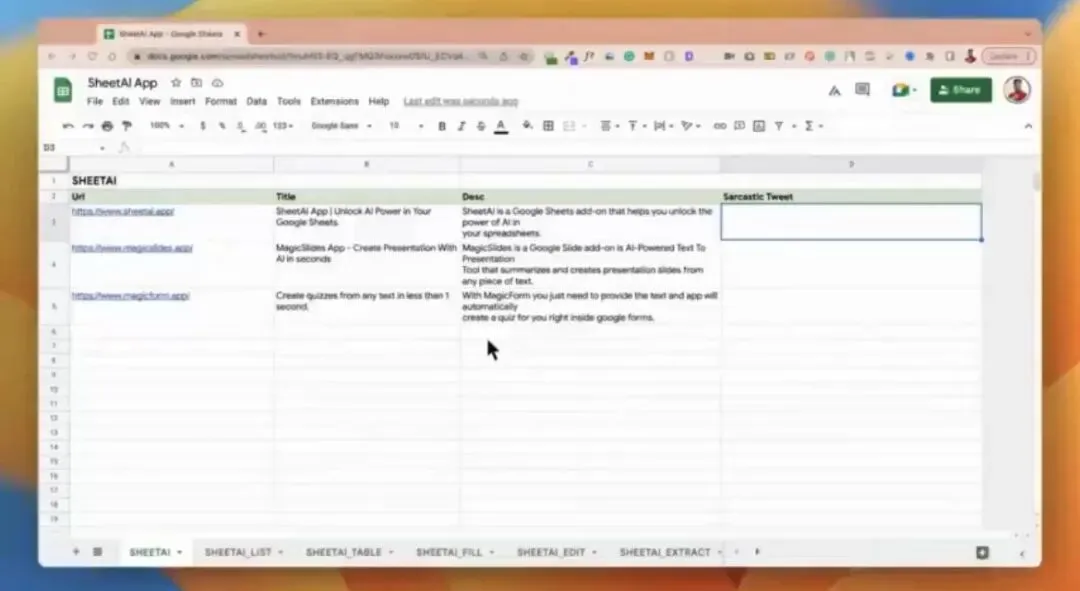Open text rotation dropdown
1080x591 pixels.
tap(690, 126)
